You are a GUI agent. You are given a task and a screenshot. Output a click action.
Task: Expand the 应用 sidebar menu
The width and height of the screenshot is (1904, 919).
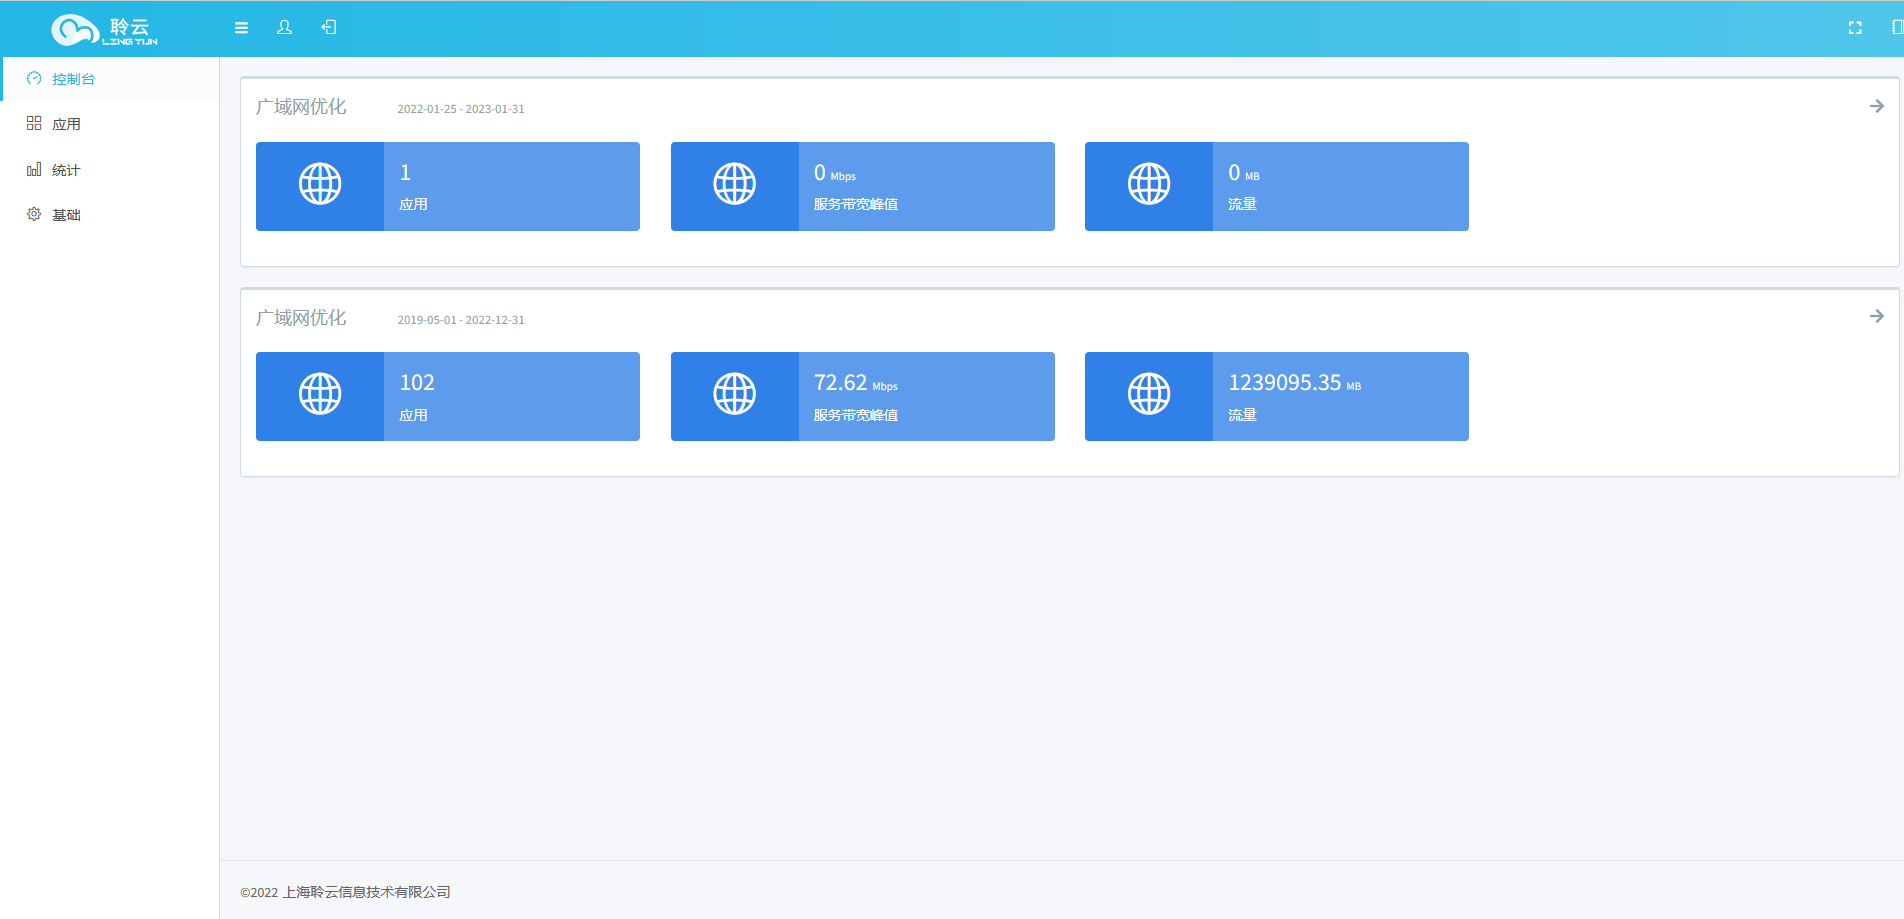66,124
